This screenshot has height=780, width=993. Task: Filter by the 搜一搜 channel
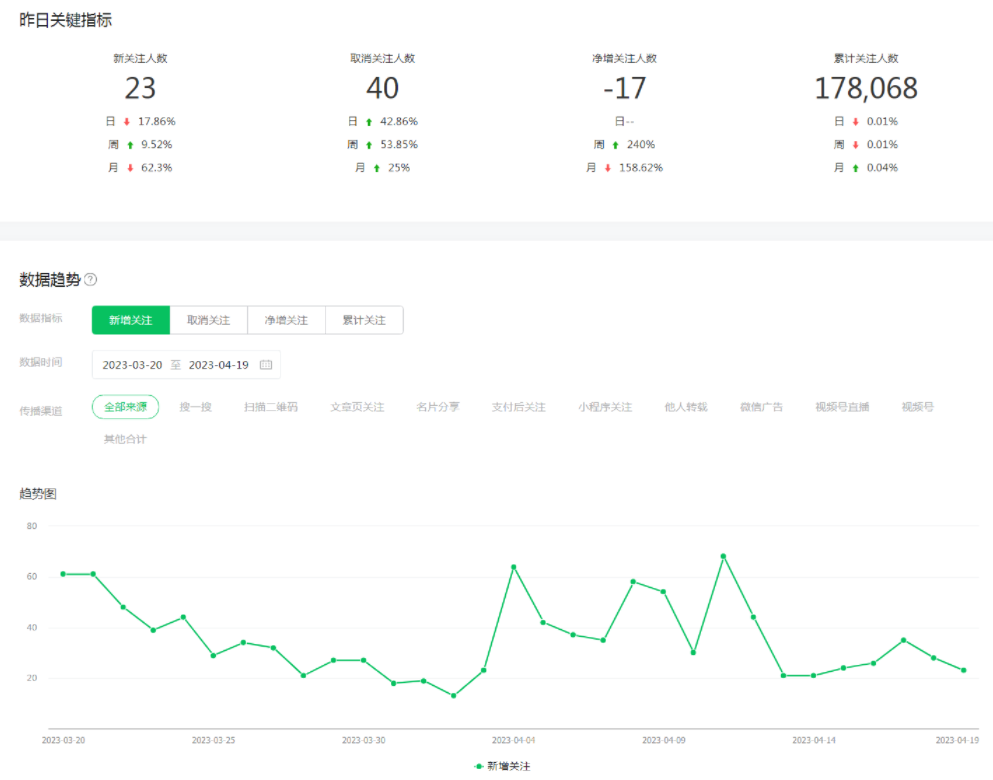click(195, 407)
